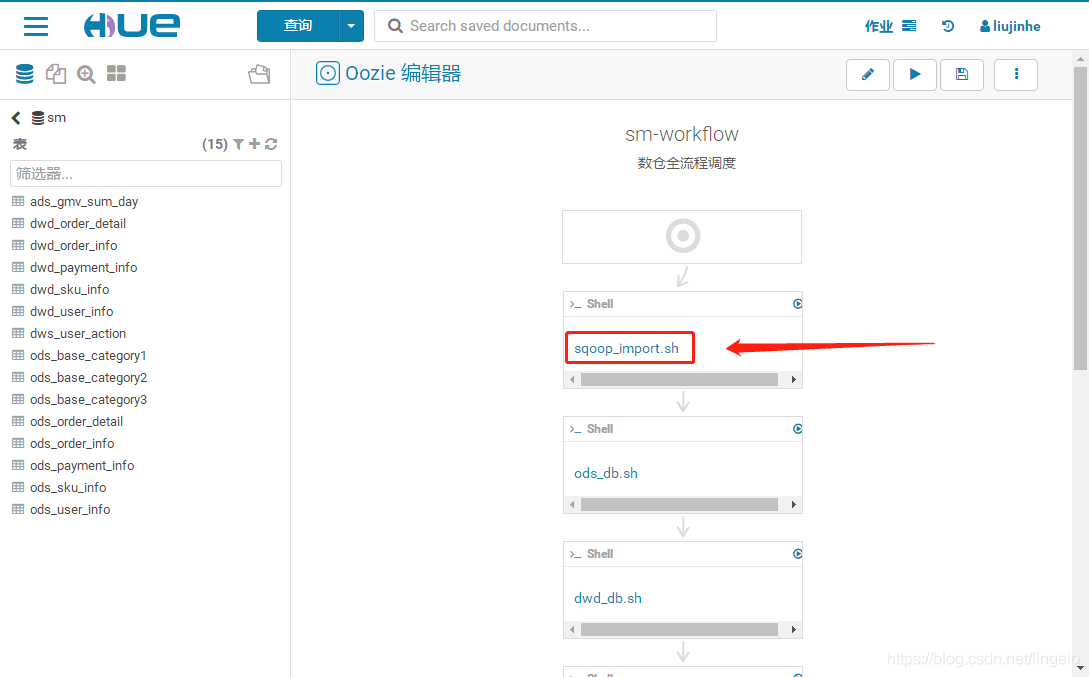Open table ods_base_category1
This screenshot has height=677, width=1089.
tap(88, 356)
